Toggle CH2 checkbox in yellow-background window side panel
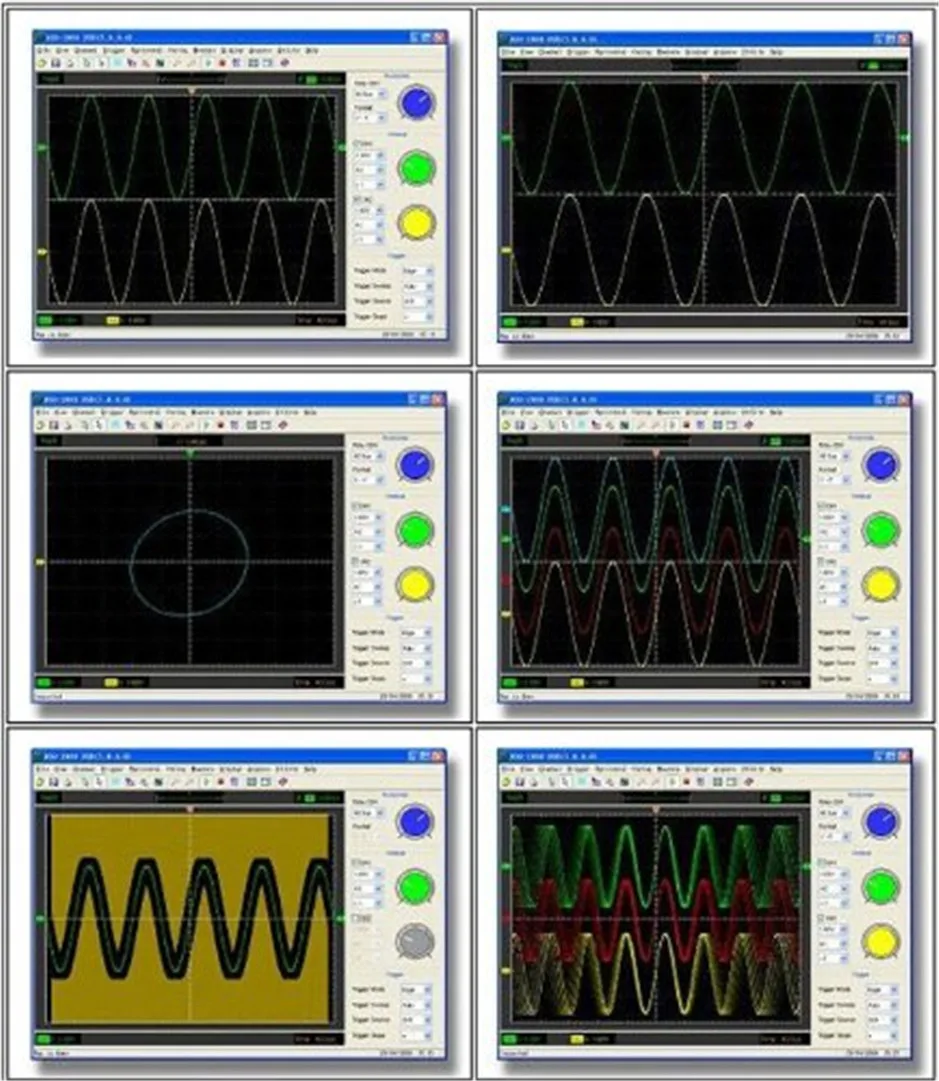This screenshot has height=1081, width=939. (x=354, y=918)
